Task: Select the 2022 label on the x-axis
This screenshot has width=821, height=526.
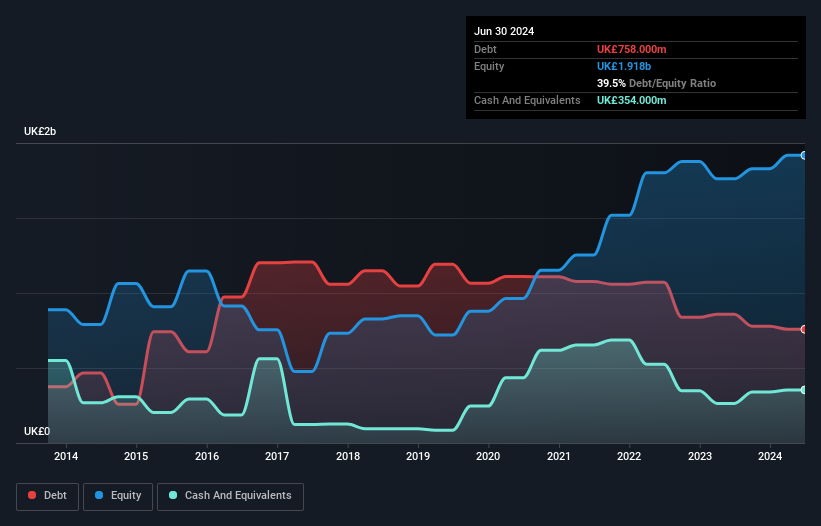Action: (x=629, y=456)
